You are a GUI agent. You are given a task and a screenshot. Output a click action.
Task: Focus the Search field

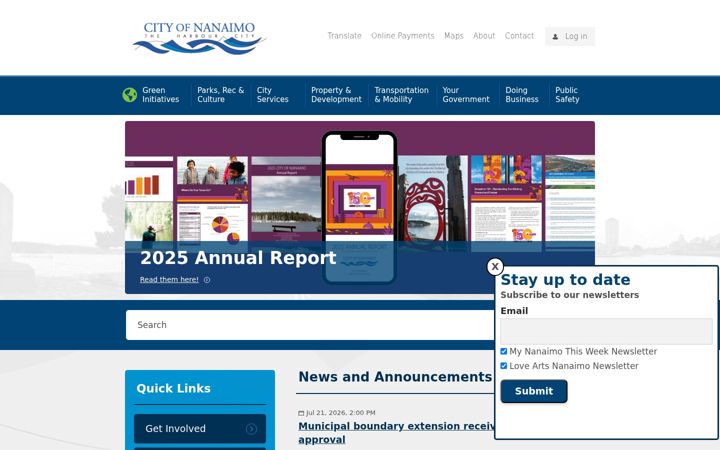pyautogui.click(x=309, y=325)
